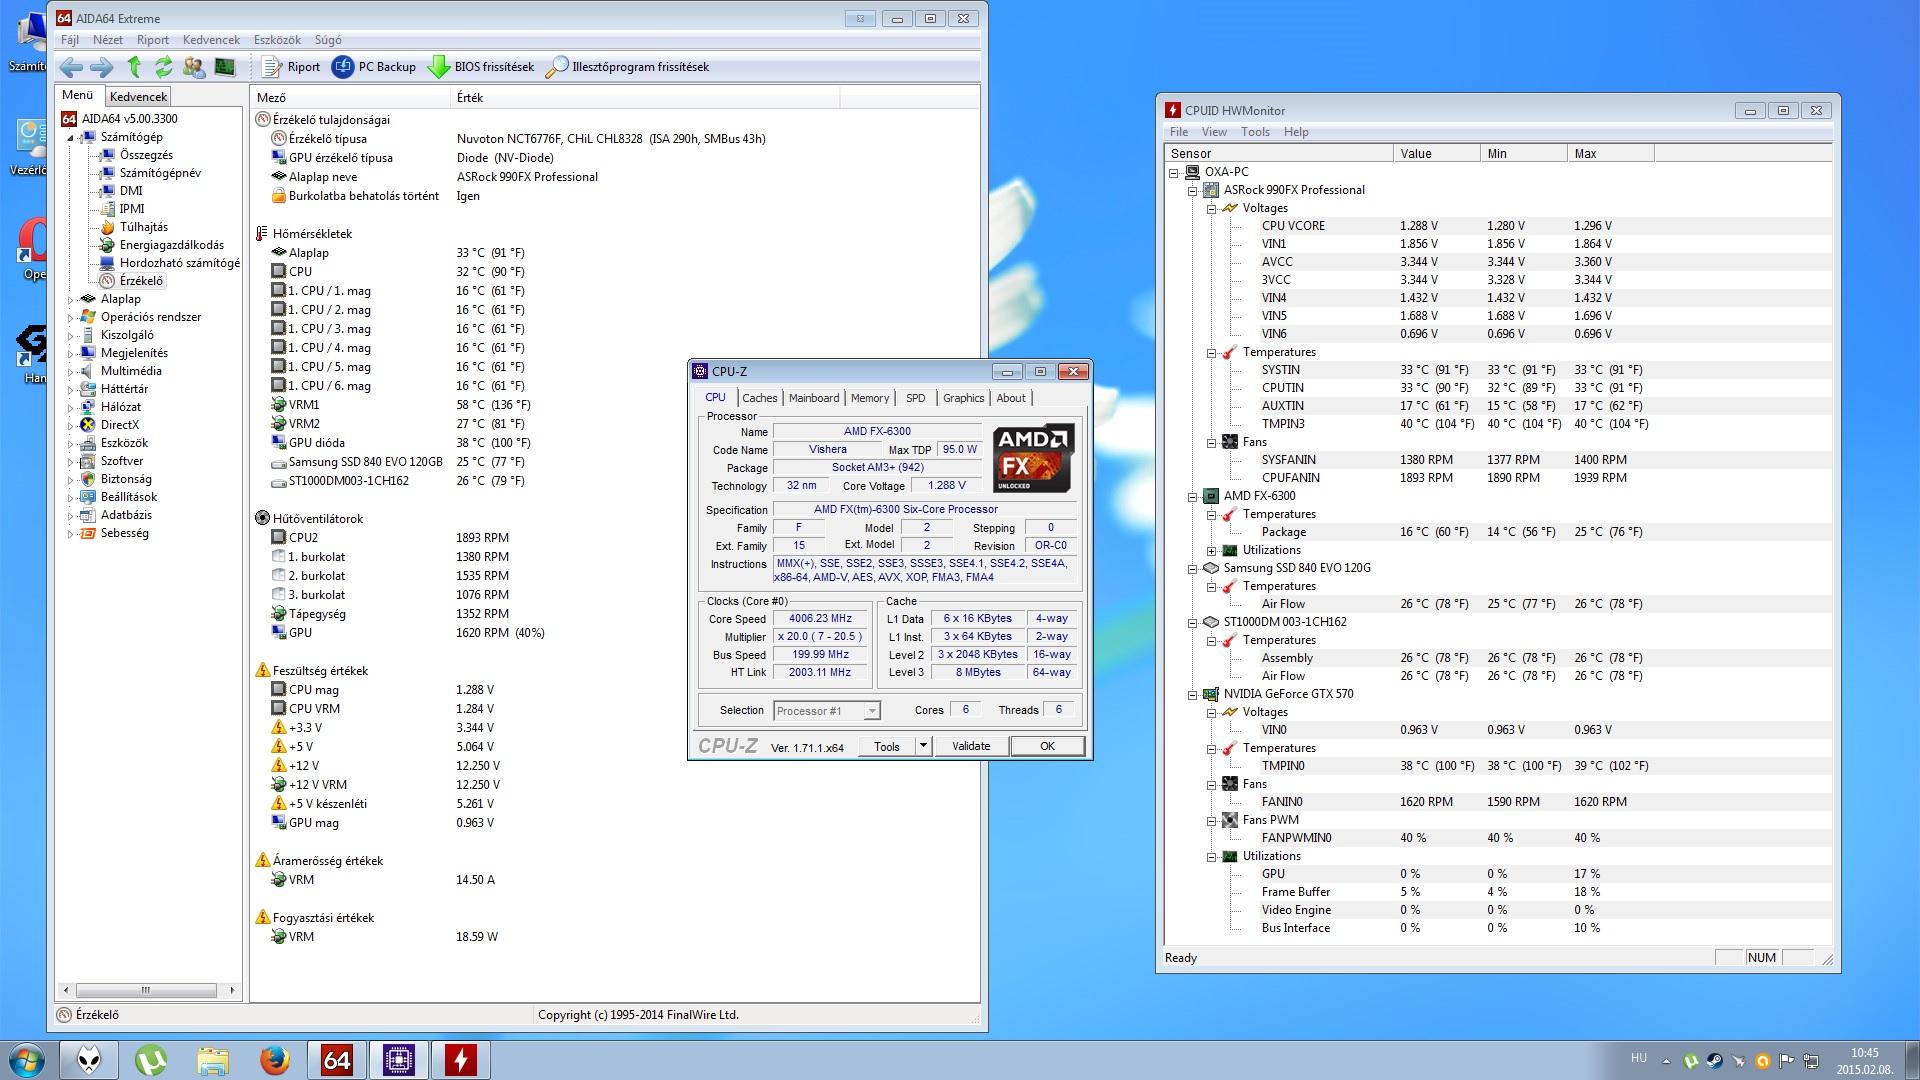The height and width of the screenshot is (1080, 1920).
Task: Switch to the Mainboard tab in CPU-Z
Action: pos(814,398)
